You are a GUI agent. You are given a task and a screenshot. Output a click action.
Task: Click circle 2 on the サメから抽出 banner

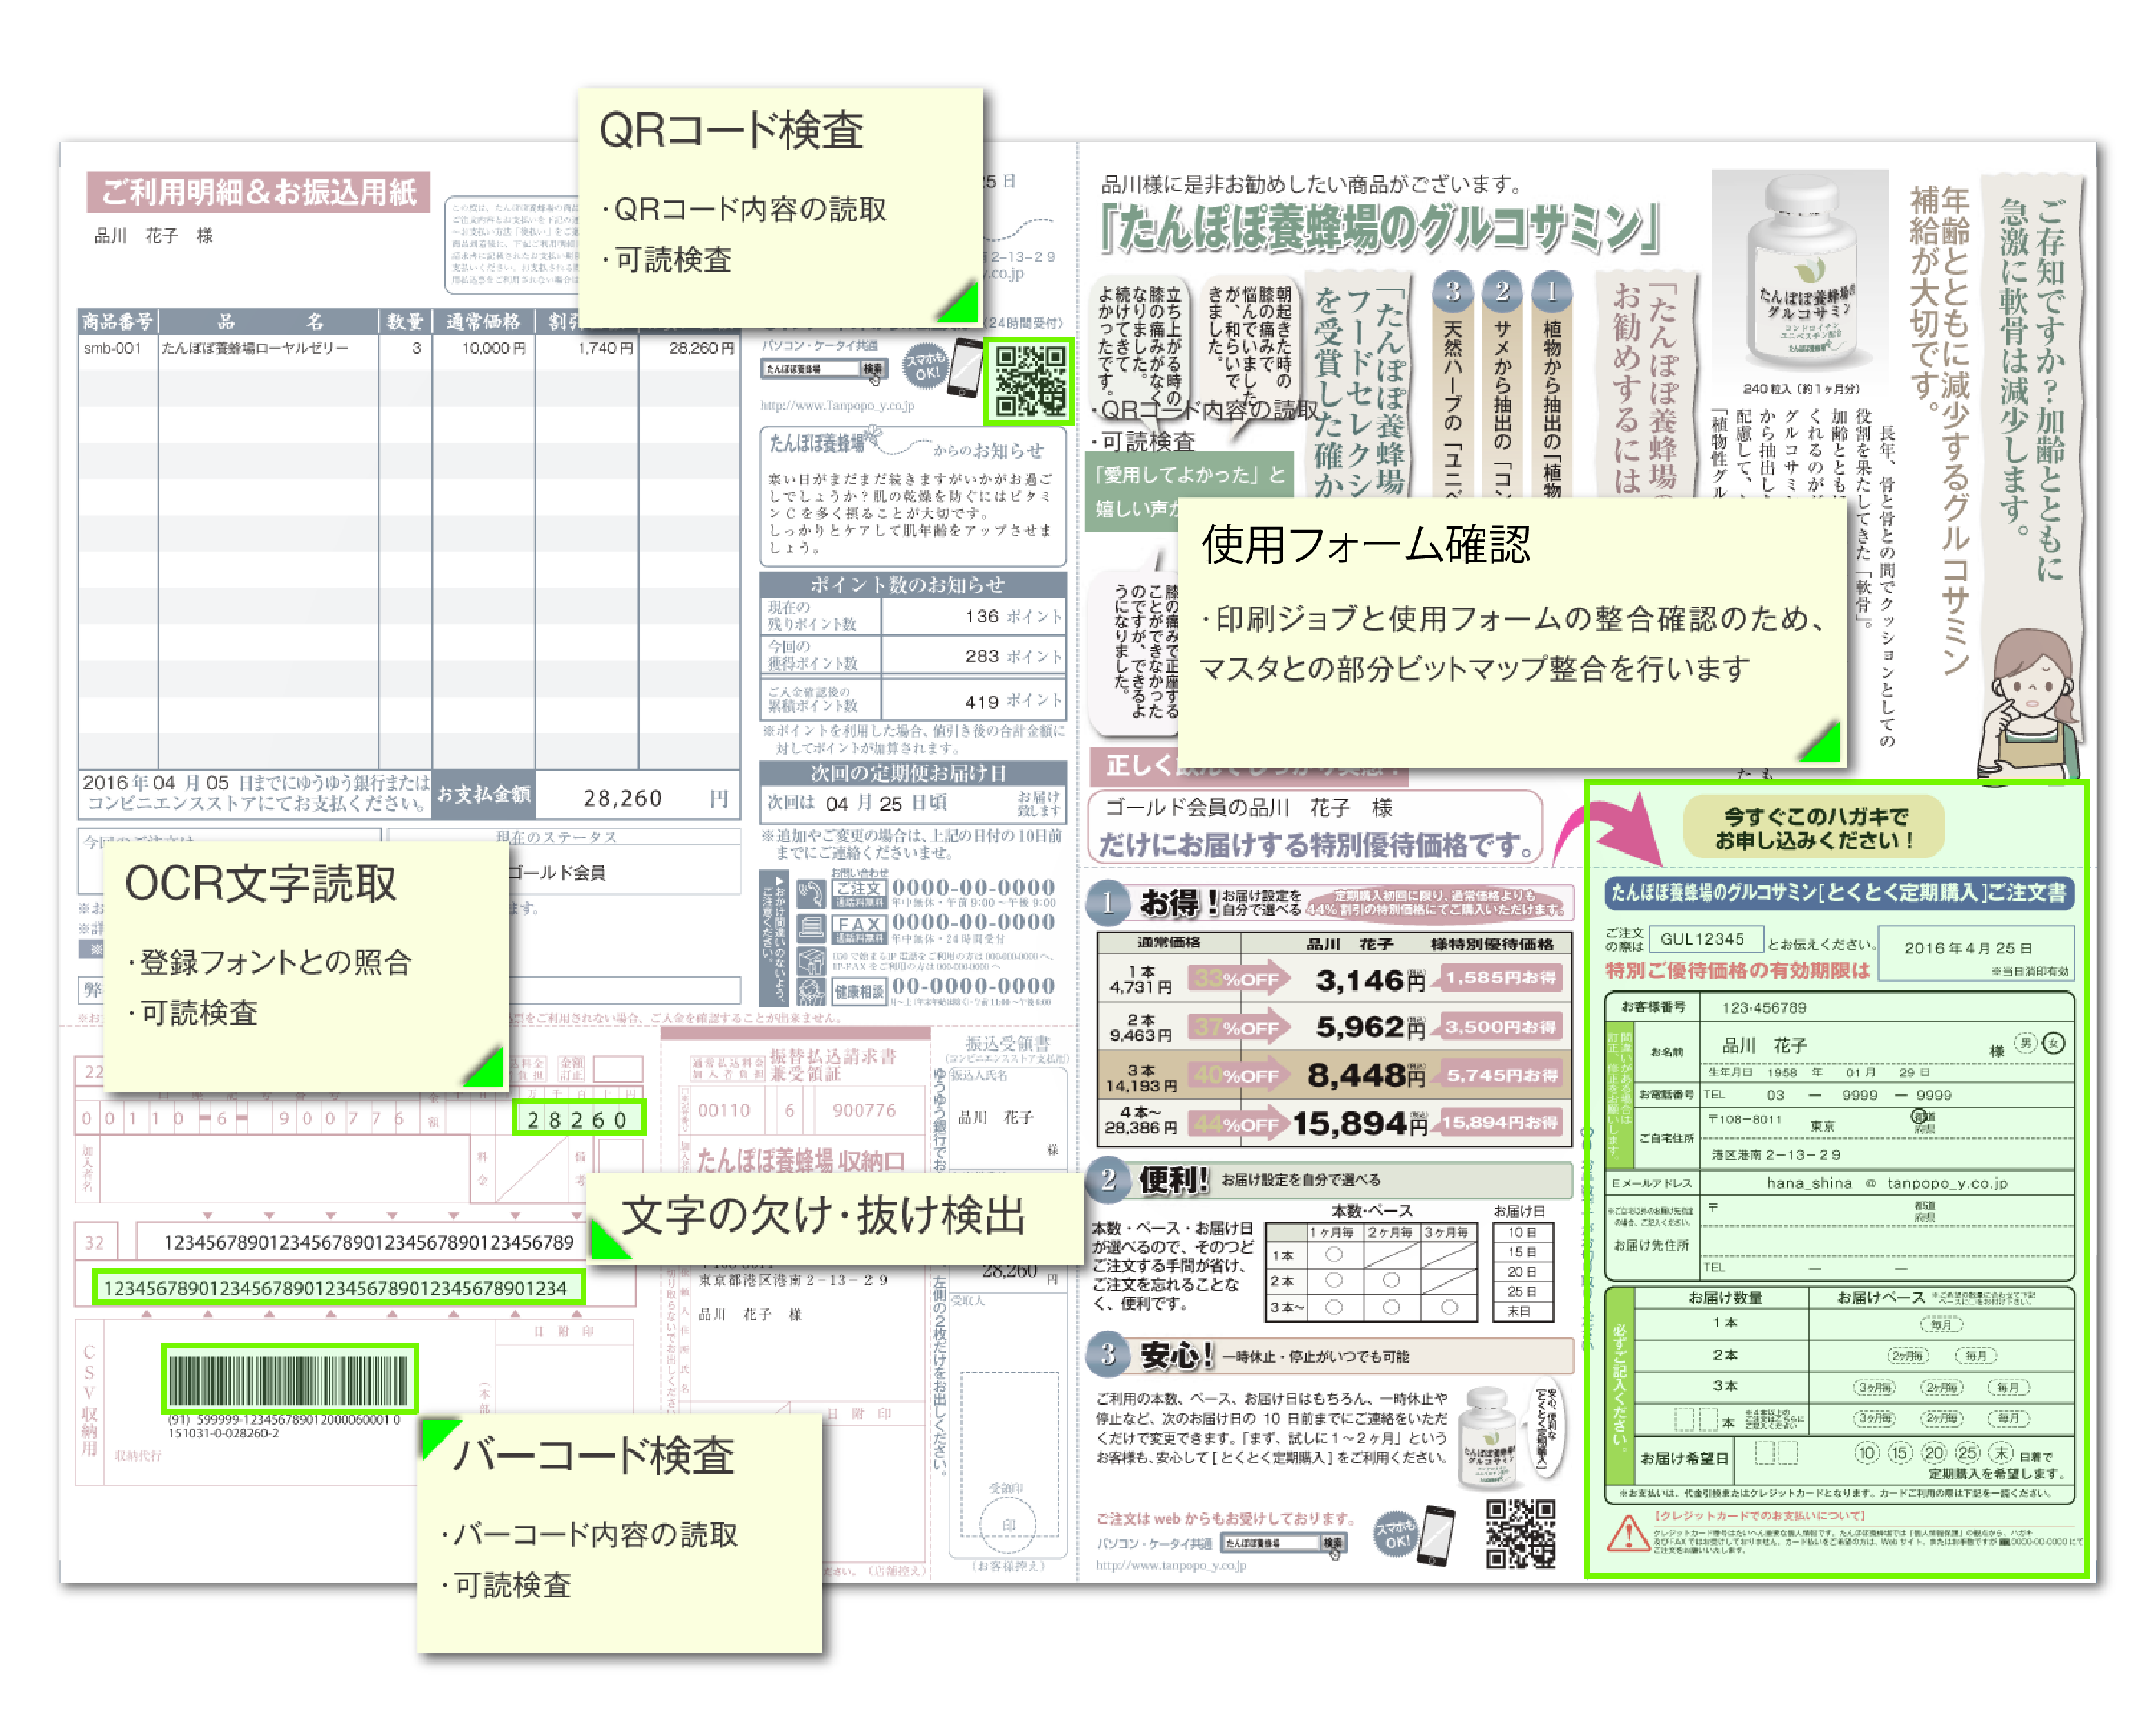click(x=1501, y=291)
